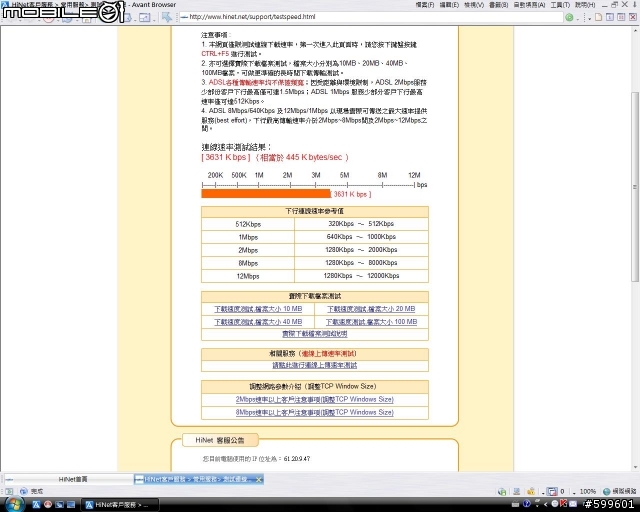Click the 20 MB download speed test link
The image size is (640, 512).
click(x=371, y=309)
